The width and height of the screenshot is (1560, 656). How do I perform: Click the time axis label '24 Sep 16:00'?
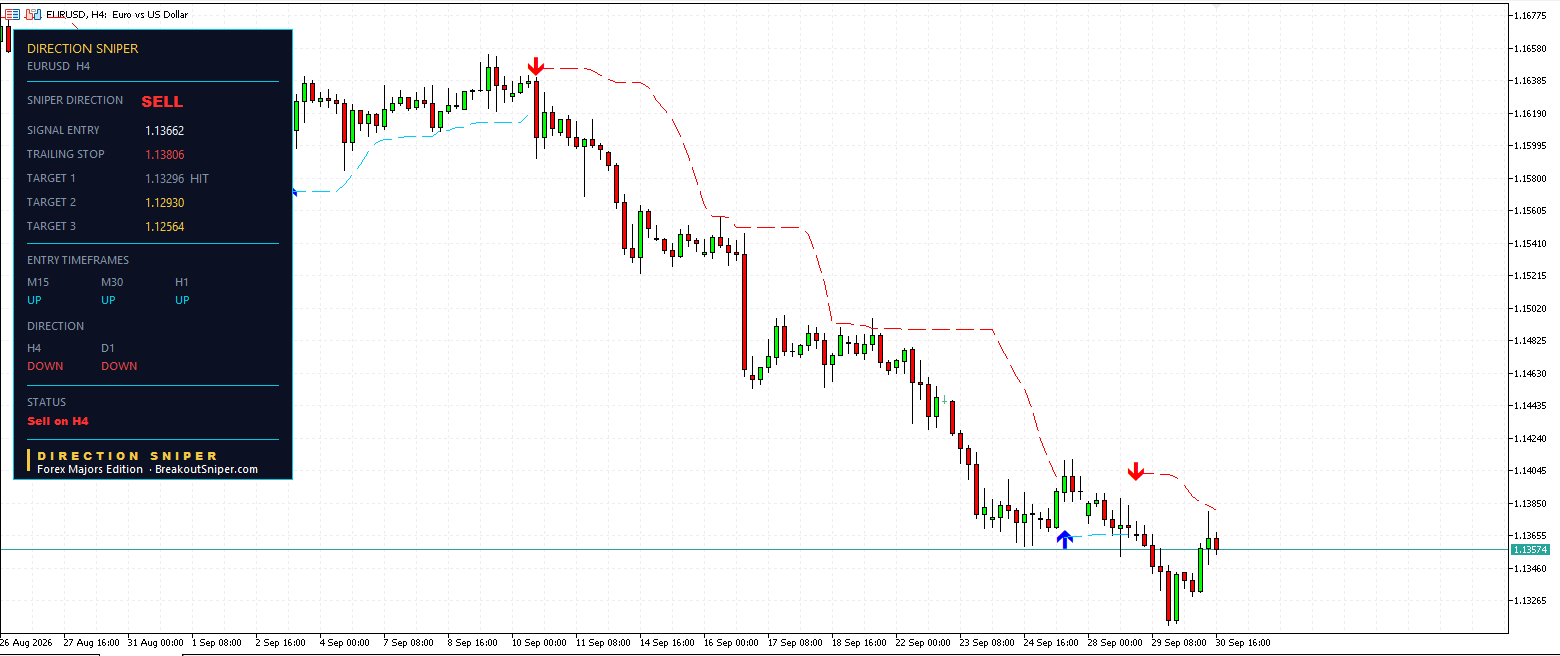tap(1052, 642)
